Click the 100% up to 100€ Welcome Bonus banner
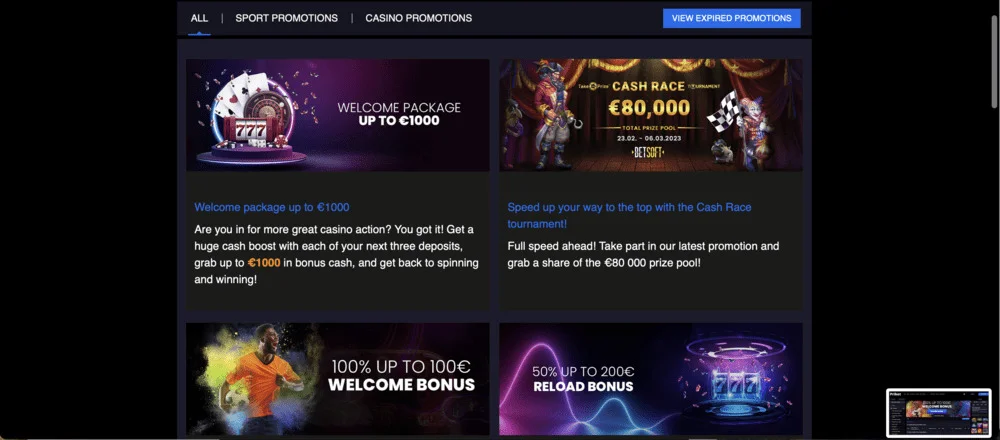 (x=337, y=379)
